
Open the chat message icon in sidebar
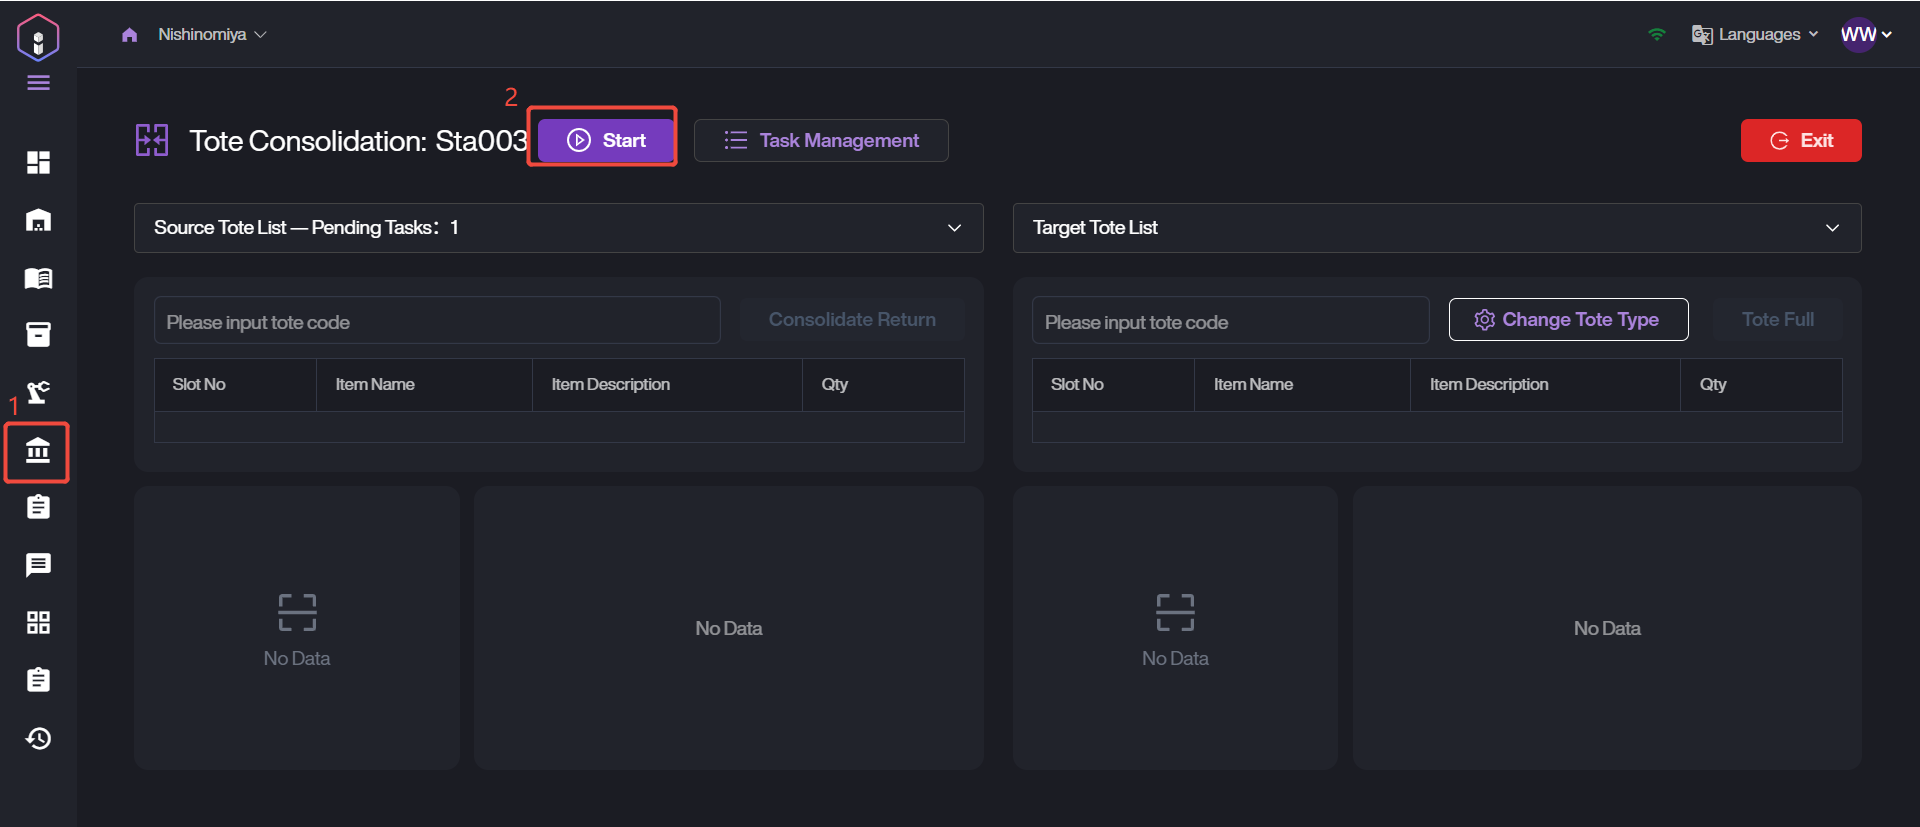pyautogui.click(x=38, y=565)
